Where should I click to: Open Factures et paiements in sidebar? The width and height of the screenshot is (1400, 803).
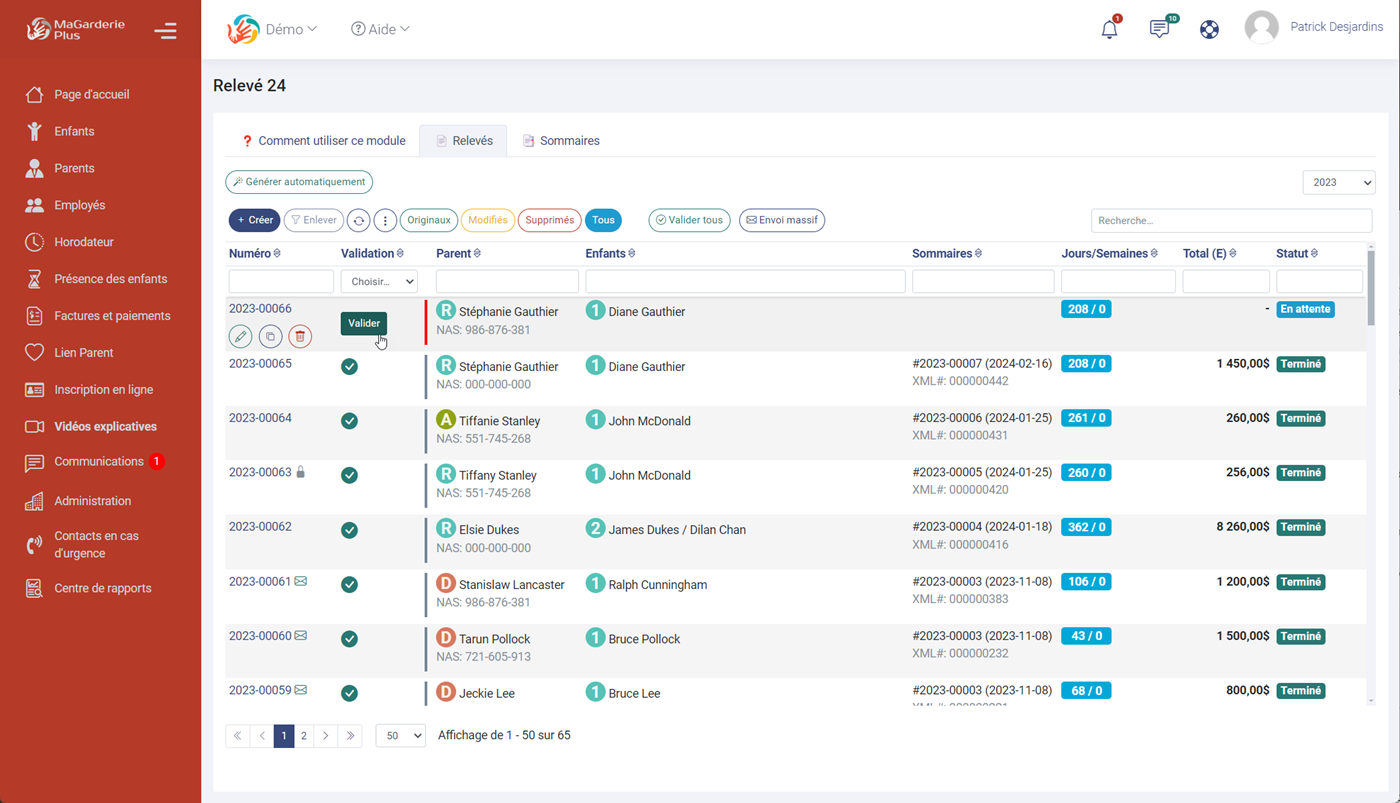pyautogui.click(x=112, y=316)
